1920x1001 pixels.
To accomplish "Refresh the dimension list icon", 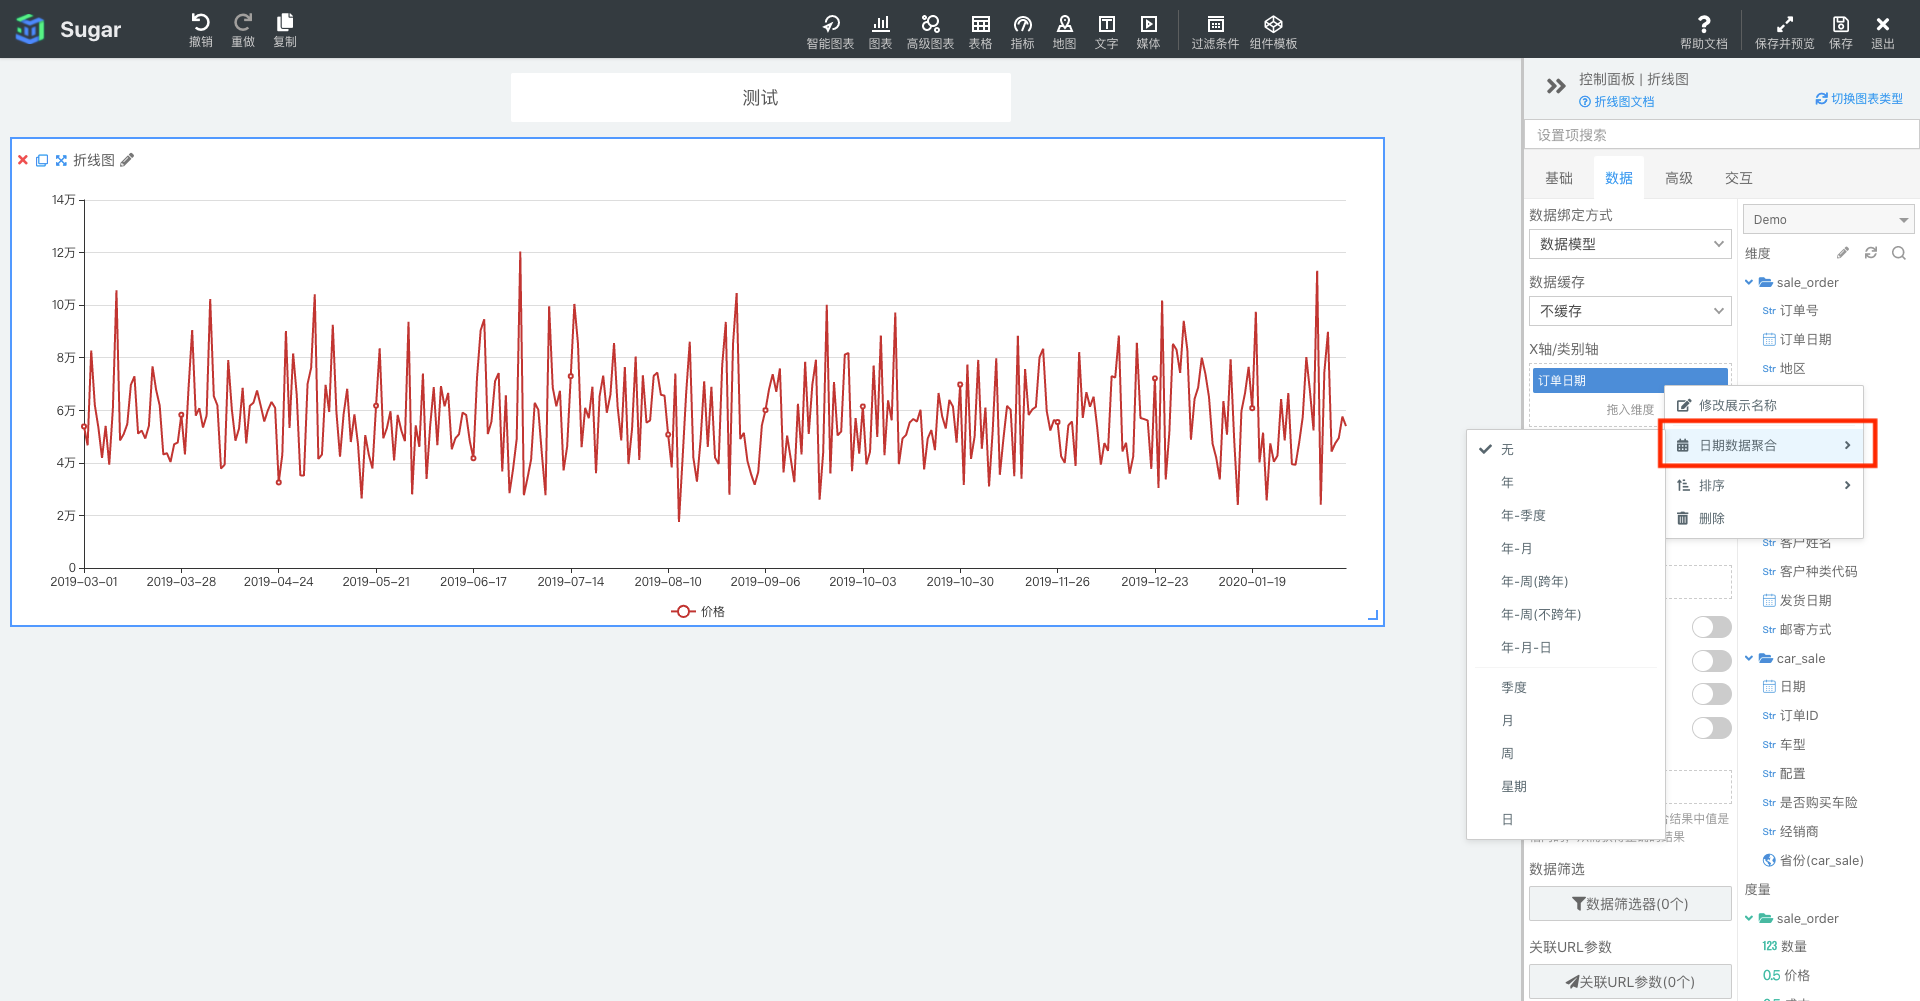I will (x=1871, y=253).
